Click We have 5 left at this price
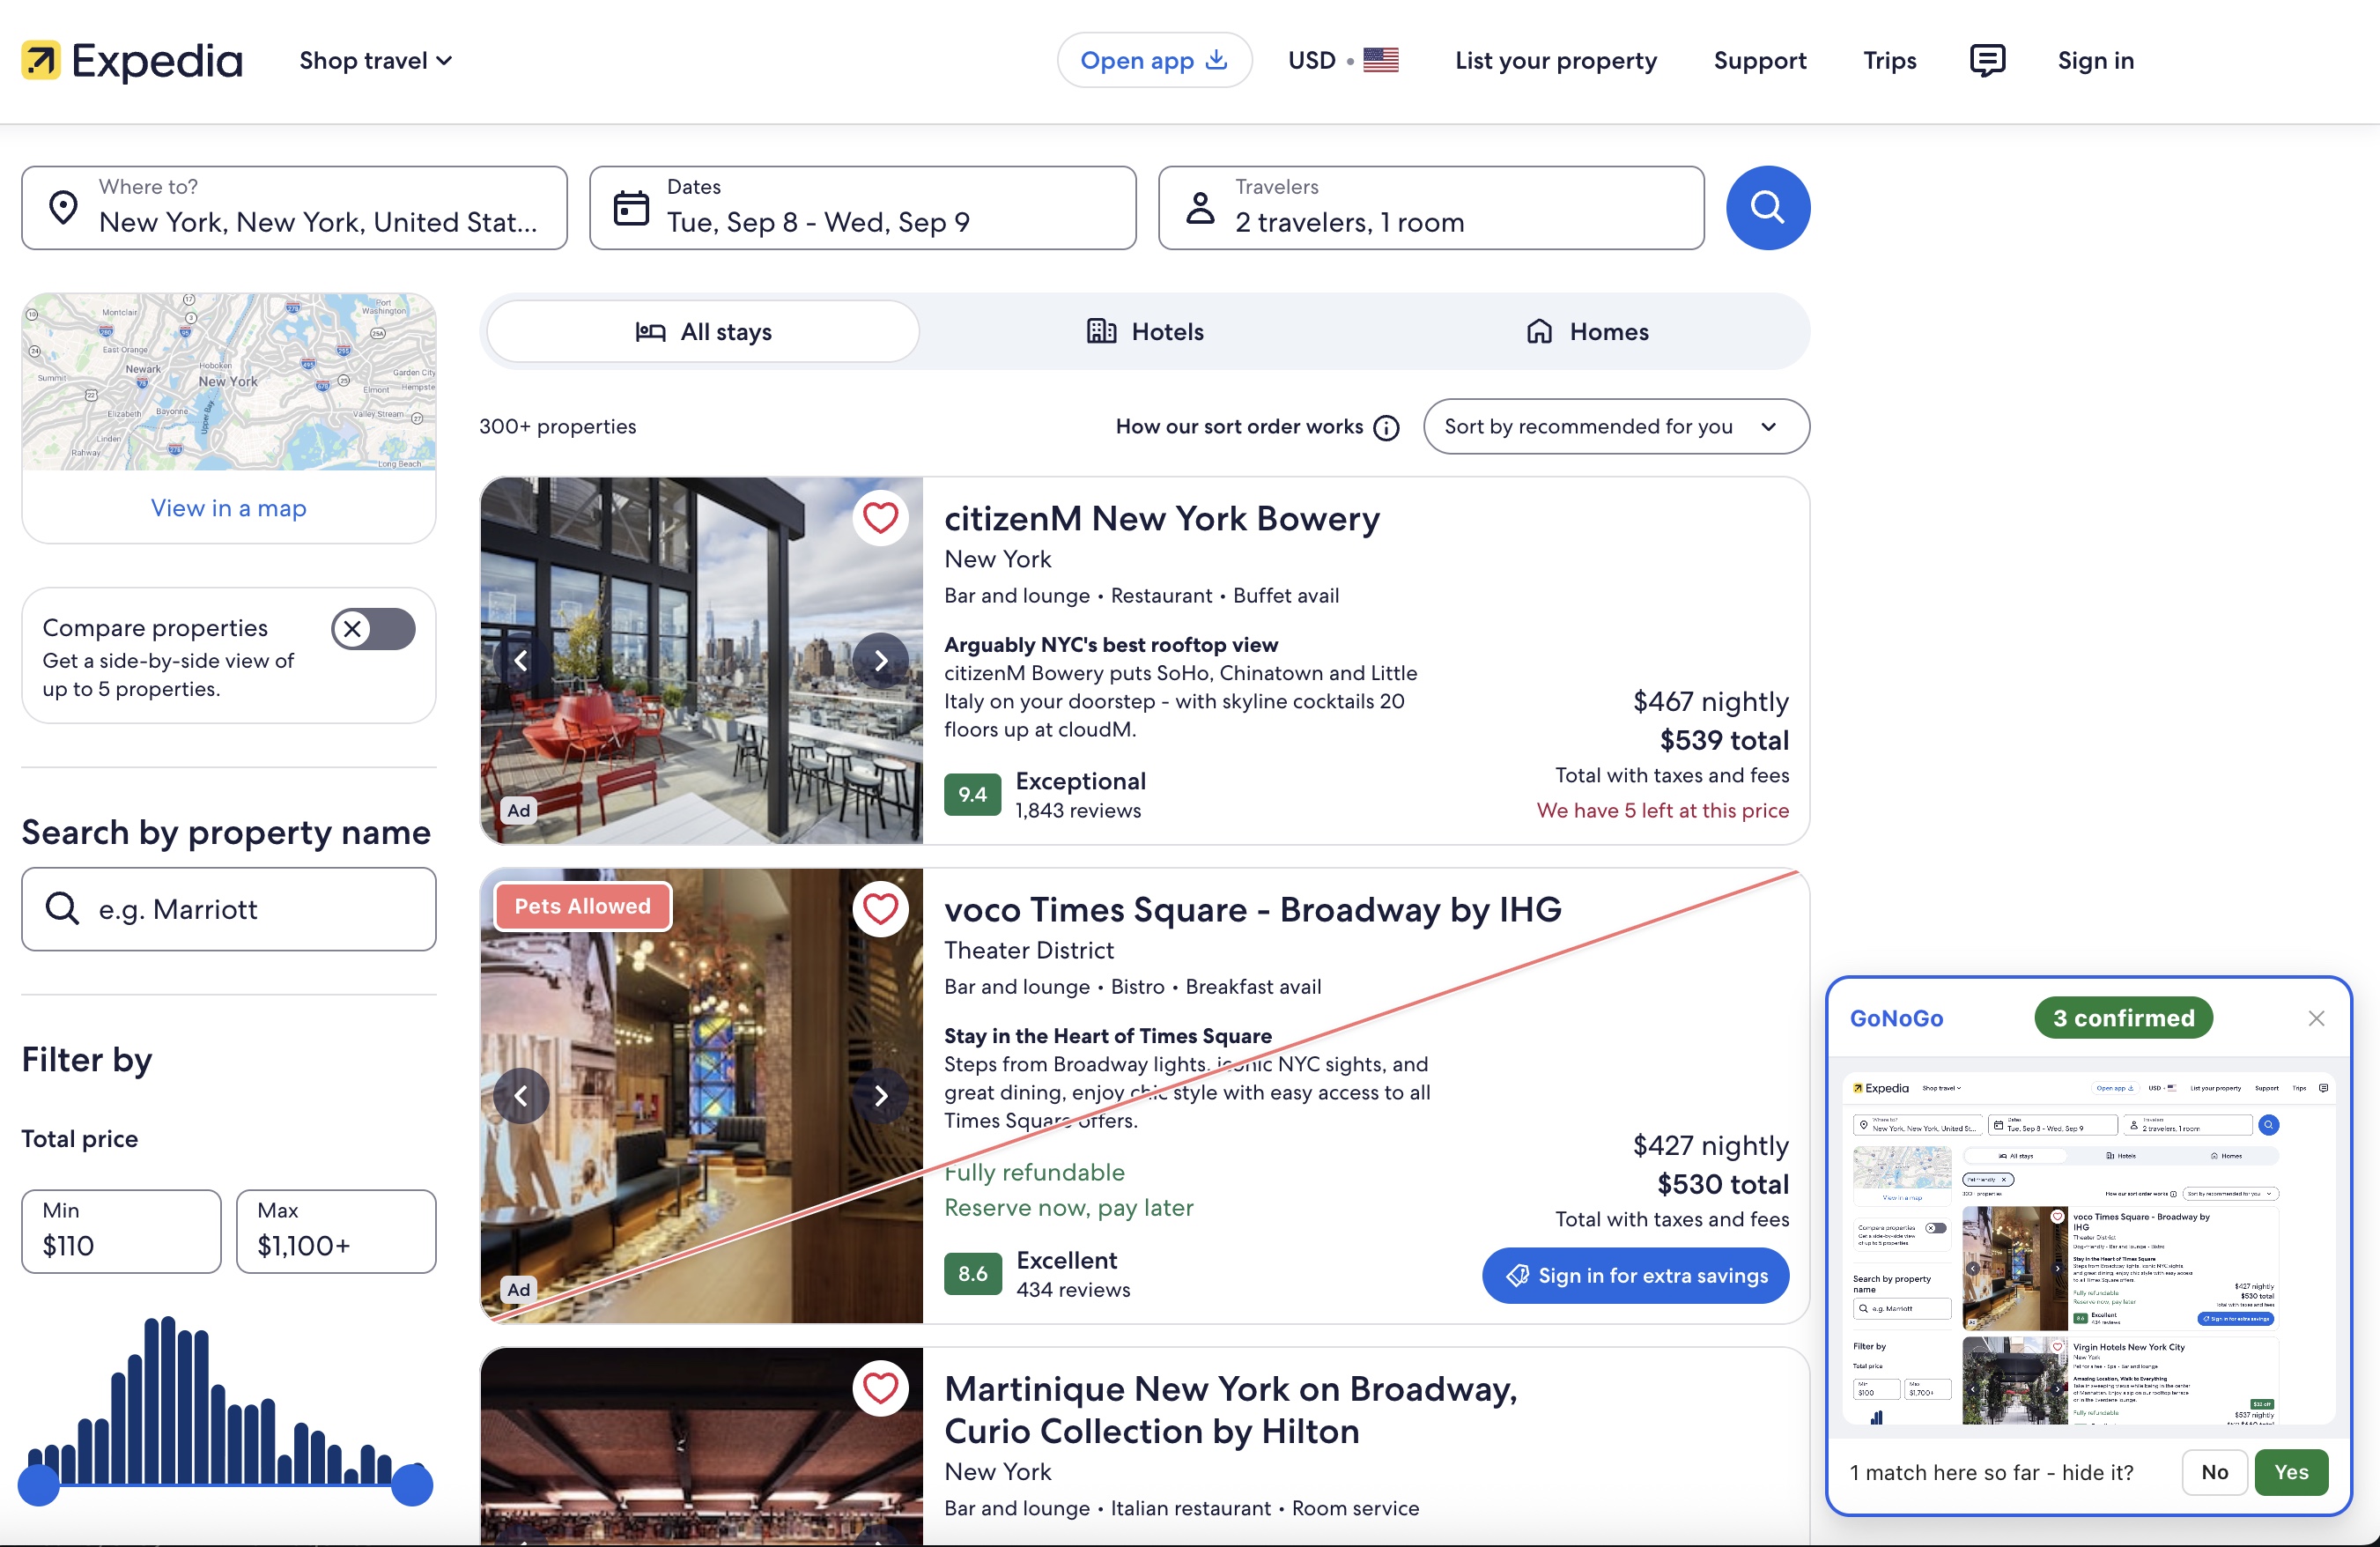This screenshot has height=1547, width=2380. click(1662, 810)
